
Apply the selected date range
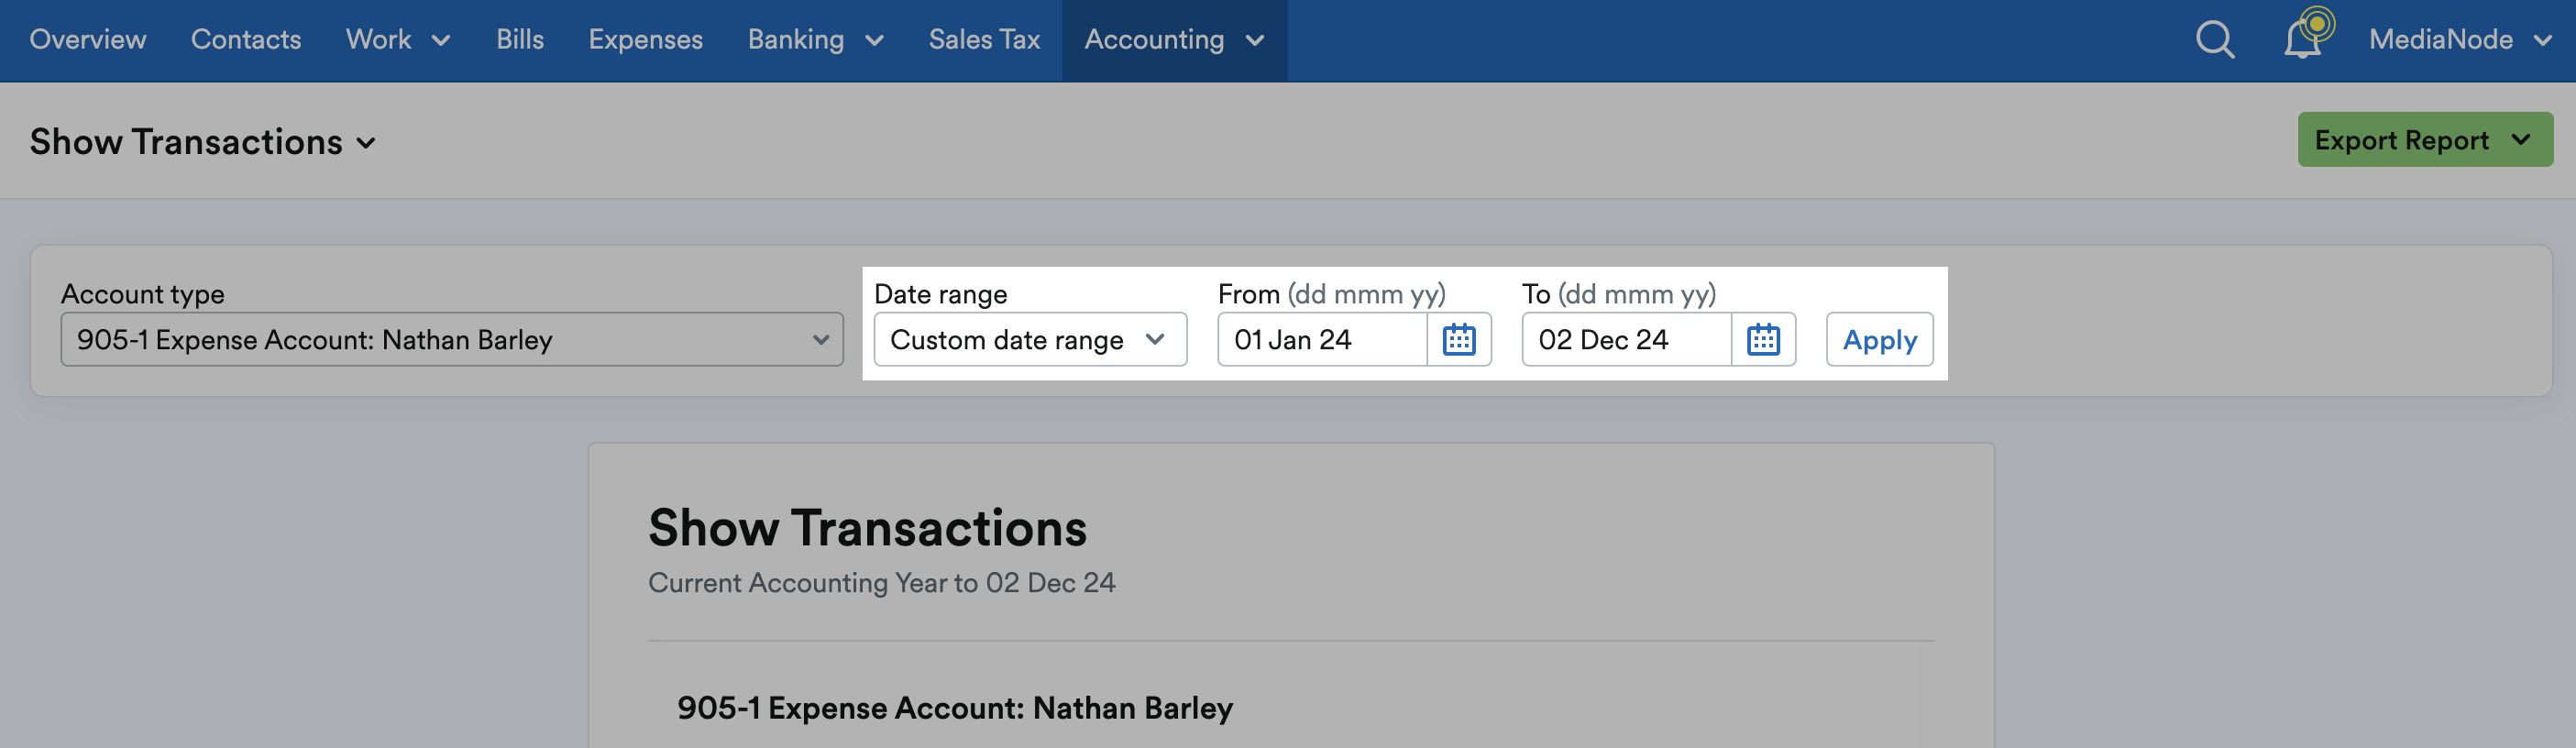[x=1879, y=340]
